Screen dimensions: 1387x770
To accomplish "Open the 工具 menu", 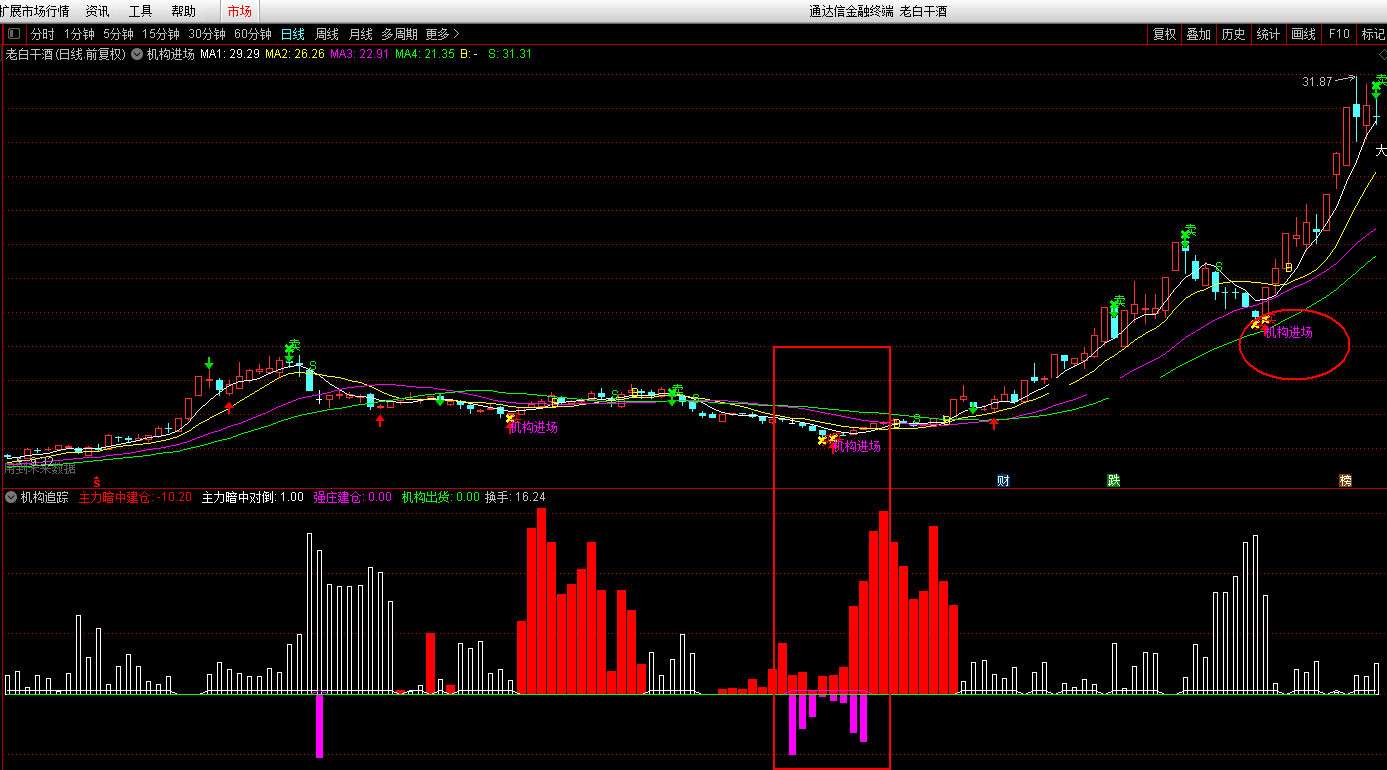I will 141,11.
